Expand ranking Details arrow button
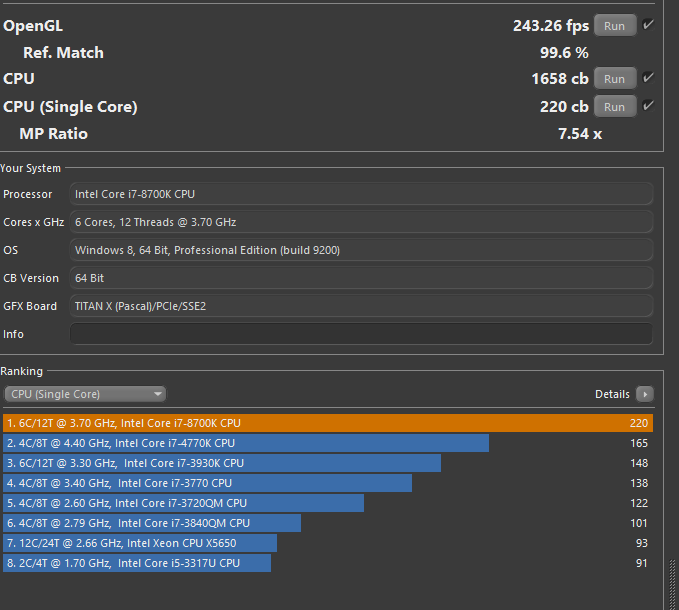679x610 pixels. coord(645,394)
